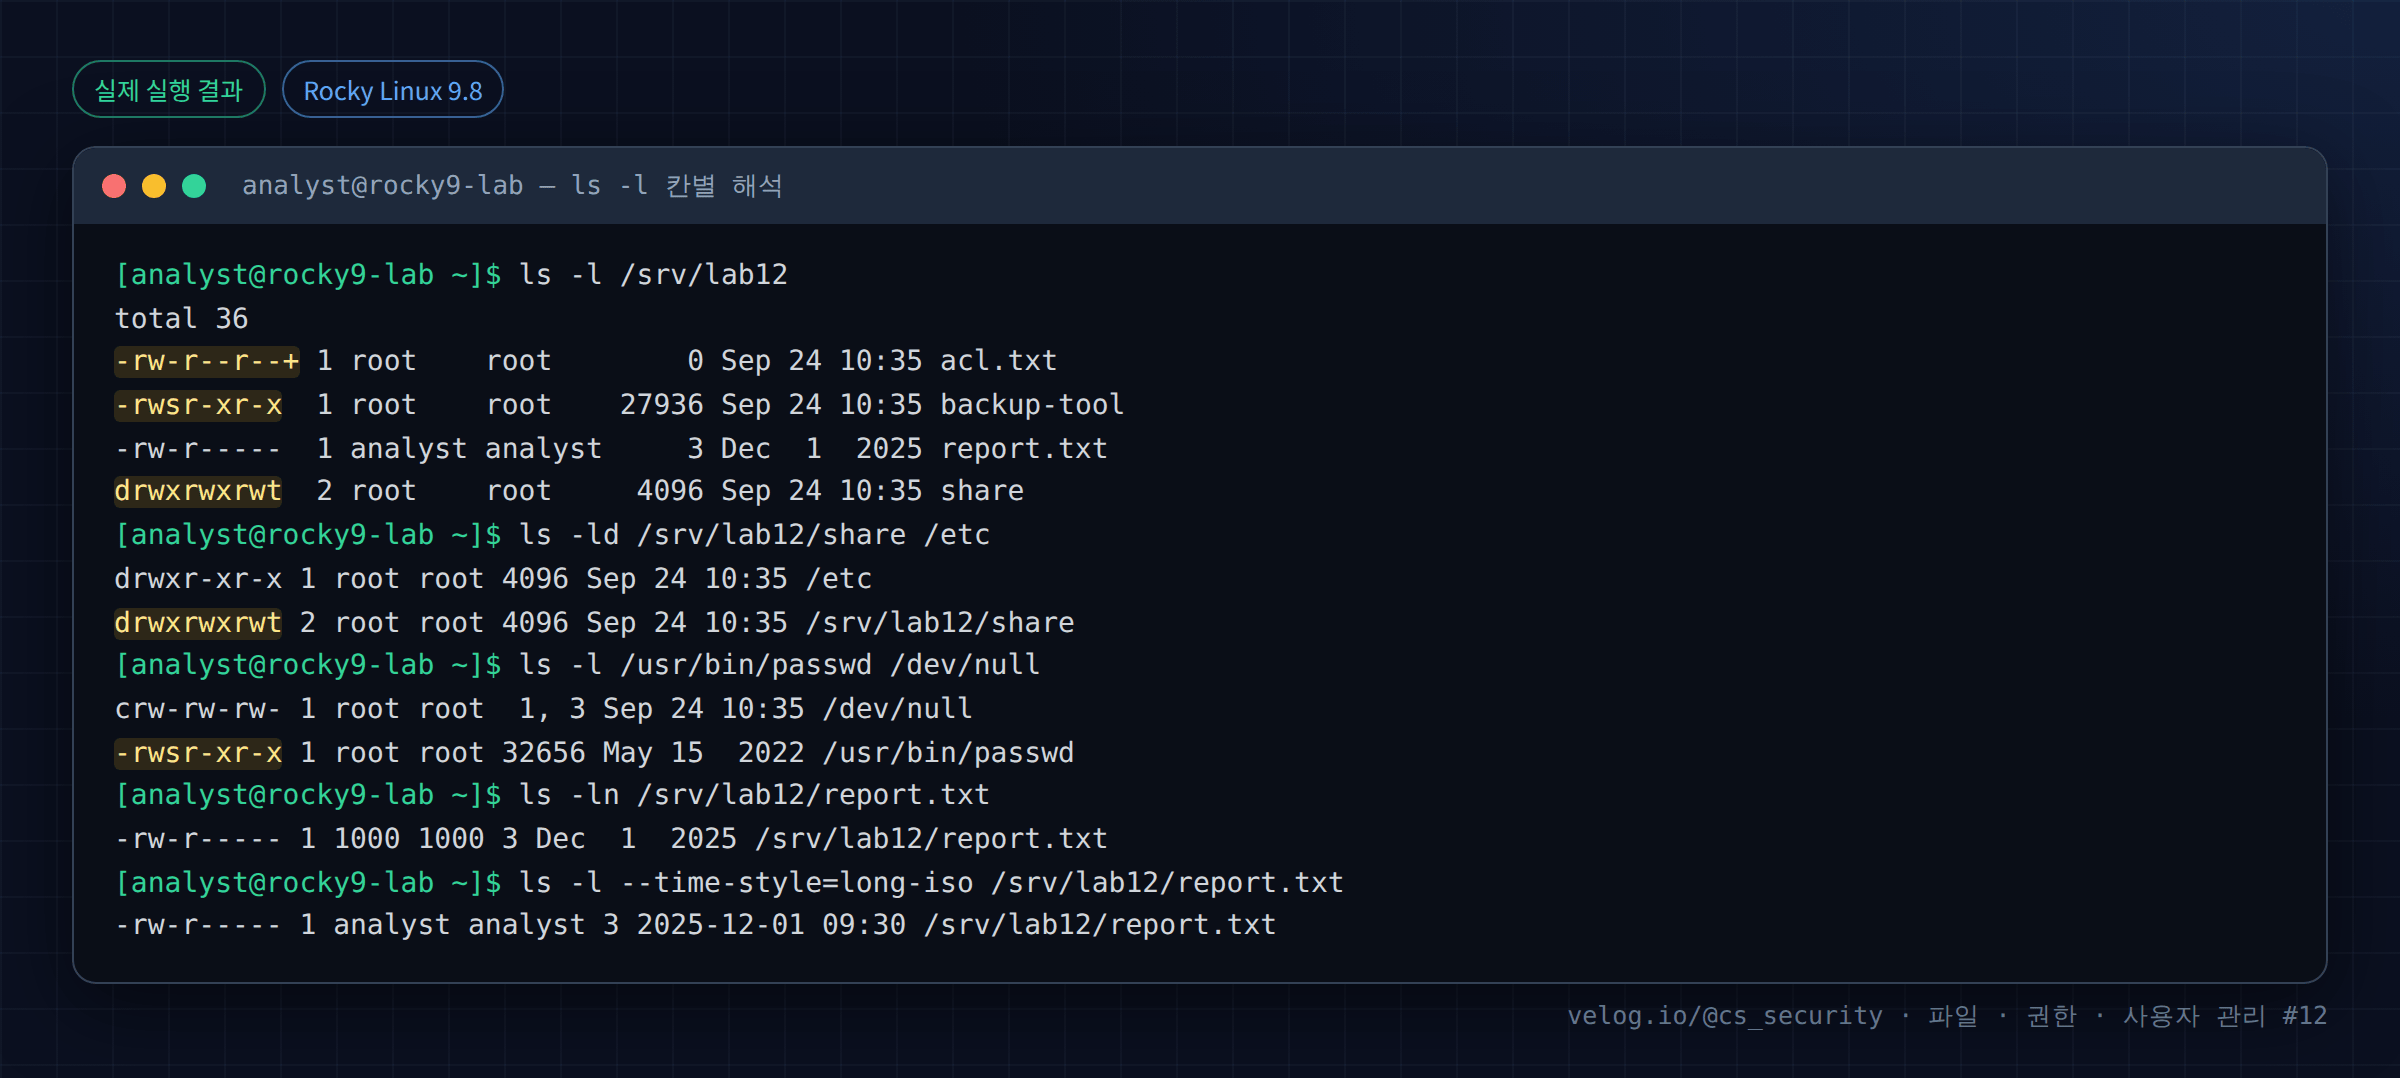
Task: Click the green maximize dot in the terminal title bar
Action: 194,186
